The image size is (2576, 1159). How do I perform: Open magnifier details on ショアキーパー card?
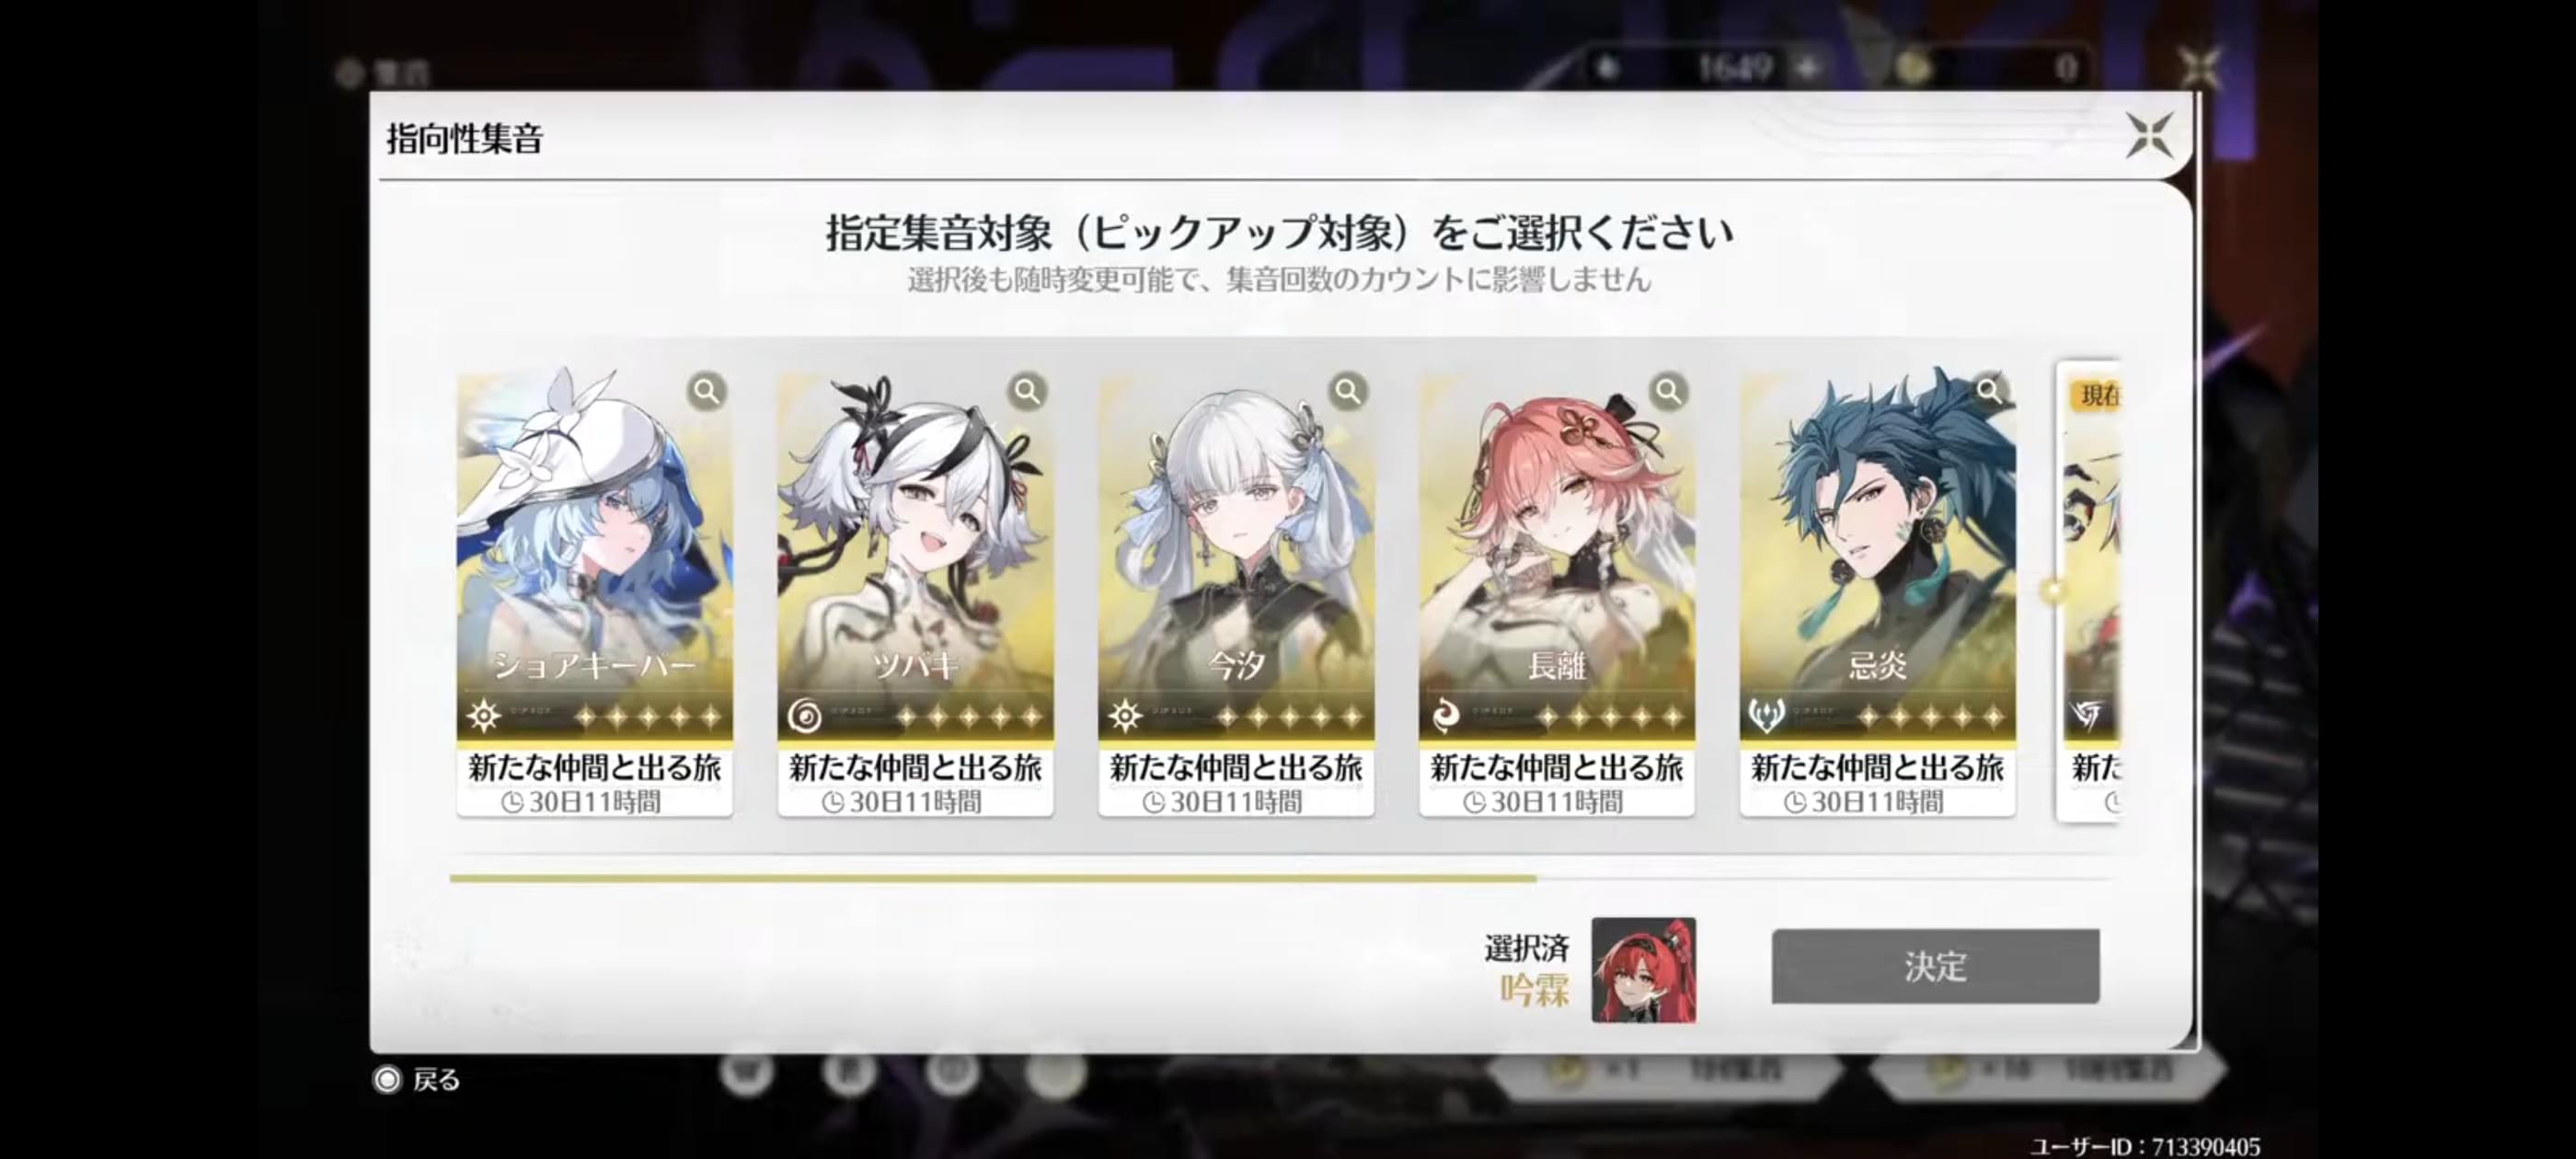coord(706,391)
